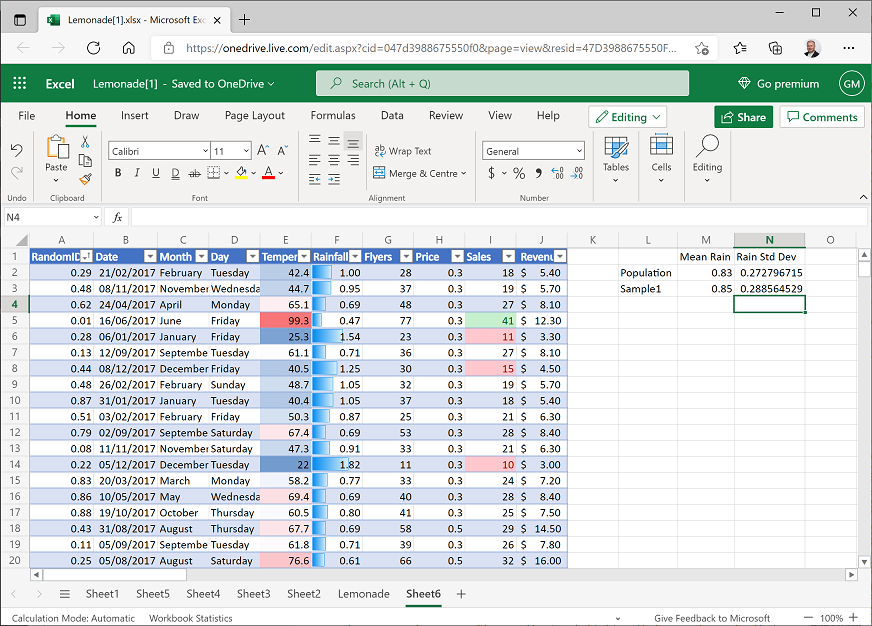Click the Undo arrow icon
The width and height of the screenshot is (872, 626).
tap(17, 150)
